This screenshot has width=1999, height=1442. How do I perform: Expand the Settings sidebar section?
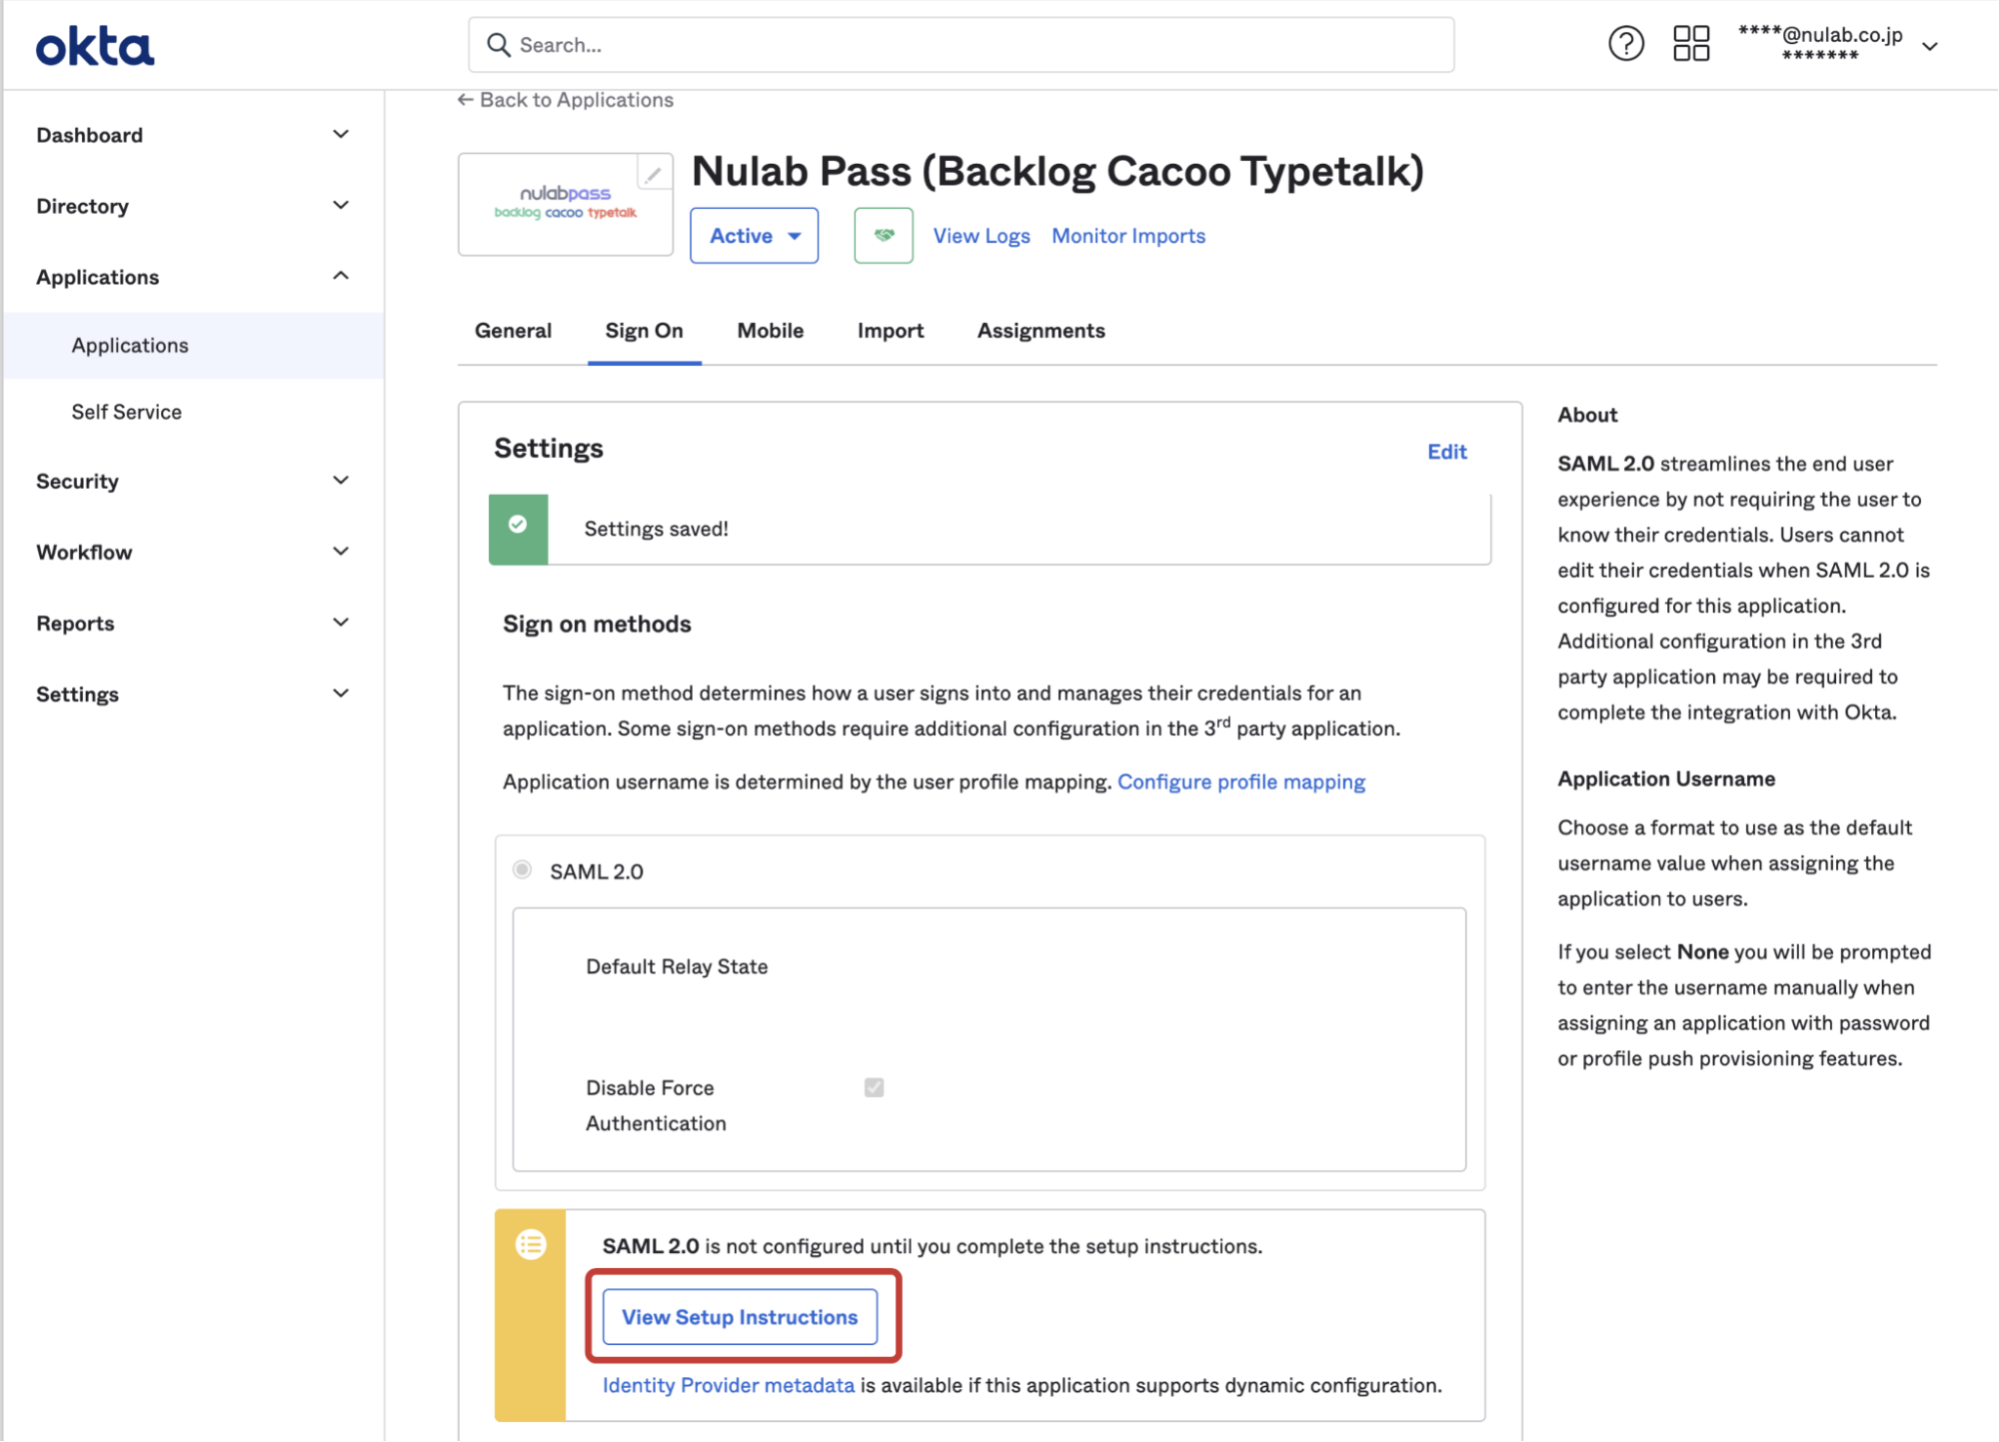point(193,694)
